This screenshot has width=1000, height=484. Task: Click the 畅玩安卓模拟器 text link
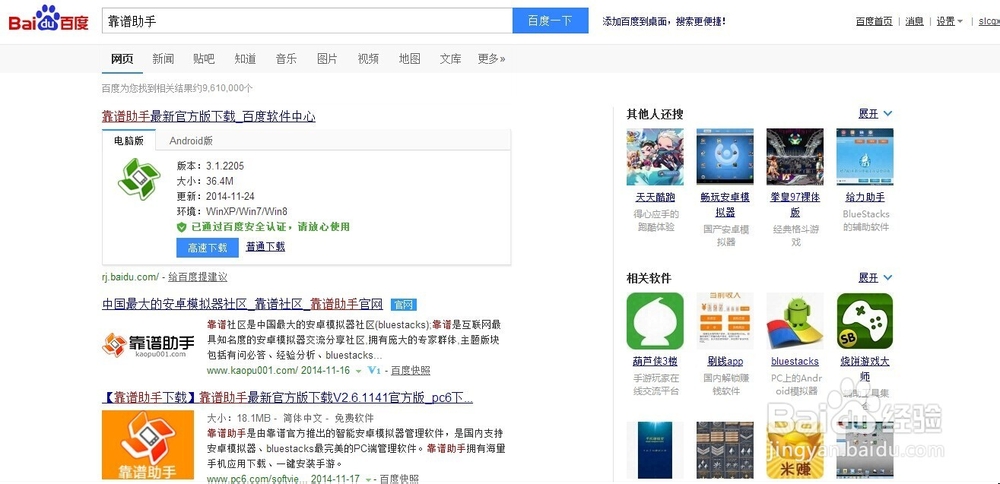(725, 205)
